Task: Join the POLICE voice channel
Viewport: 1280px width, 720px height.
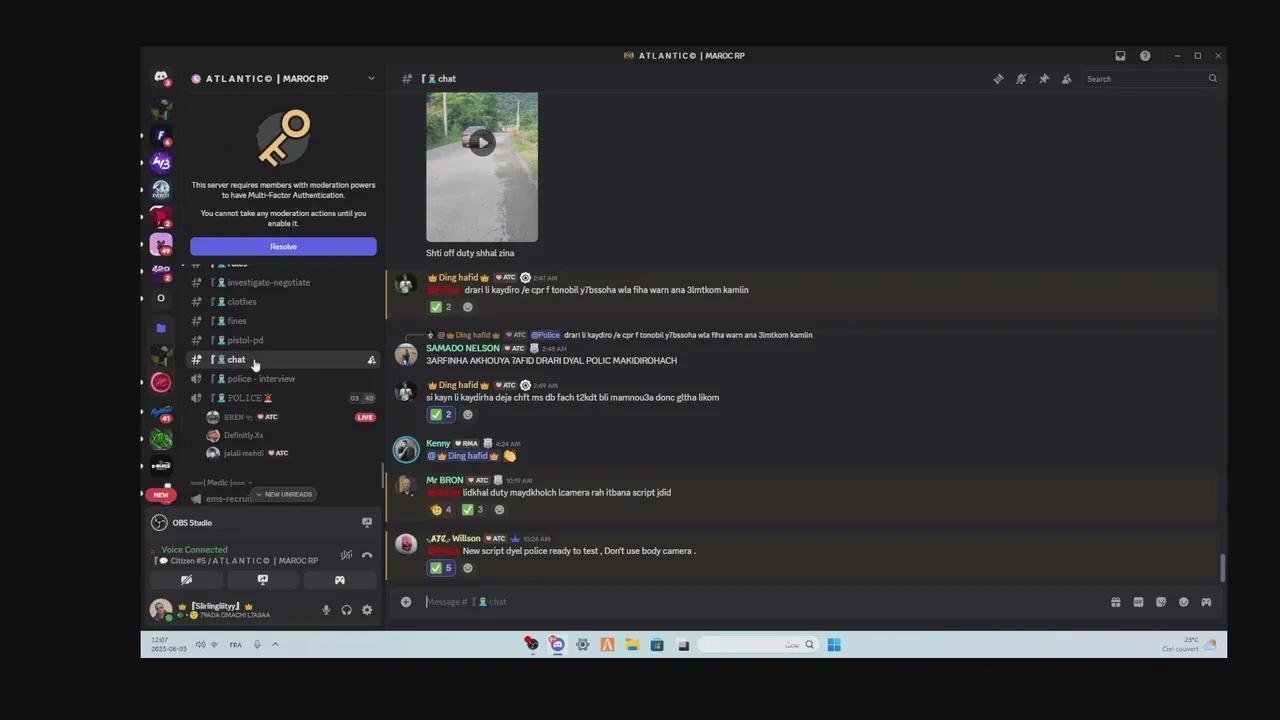Action: click(283, 398)
